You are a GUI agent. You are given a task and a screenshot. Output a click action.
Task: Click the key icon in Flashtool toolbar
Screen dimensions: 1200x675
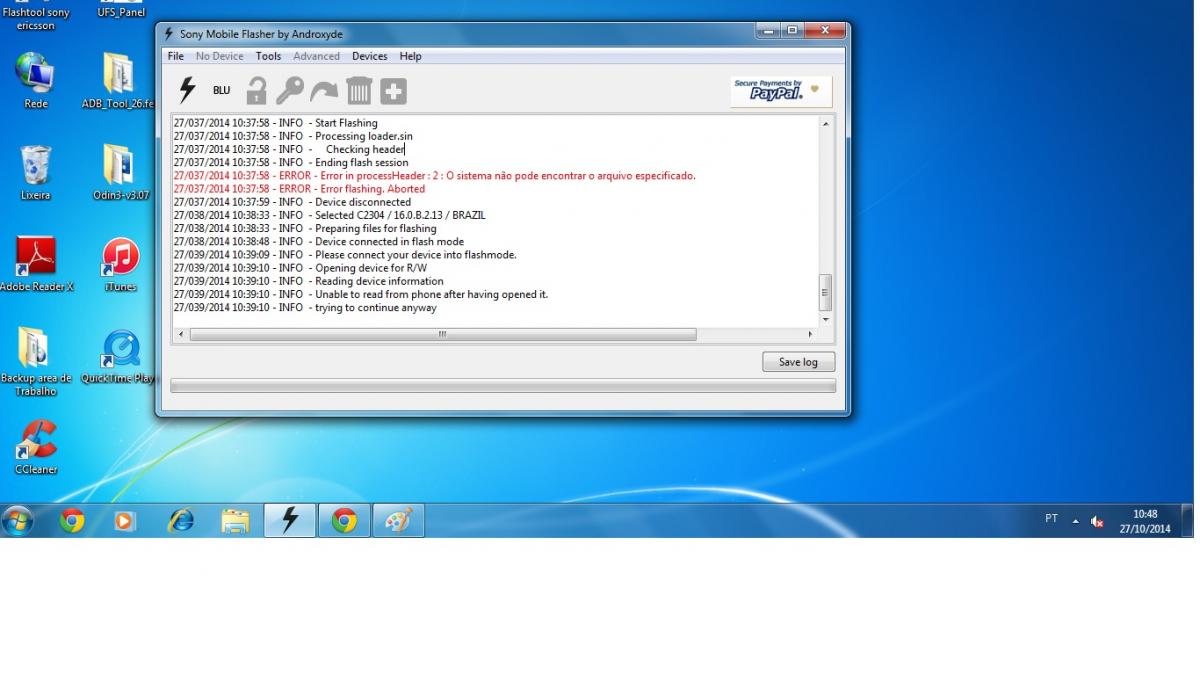pos(290,91)
